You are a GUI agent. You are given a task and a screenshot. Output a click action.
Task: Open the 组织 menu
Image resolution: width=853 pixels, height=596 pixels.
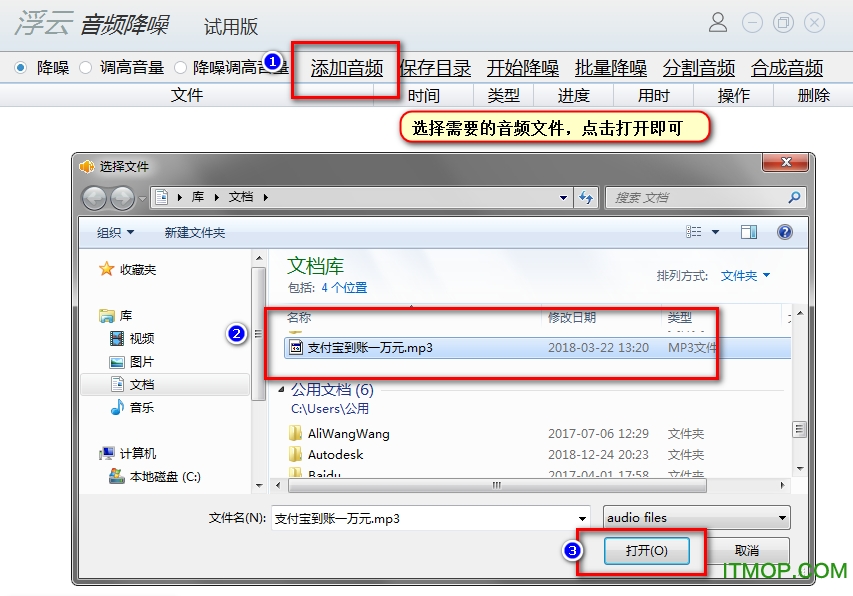coord(112,231)
